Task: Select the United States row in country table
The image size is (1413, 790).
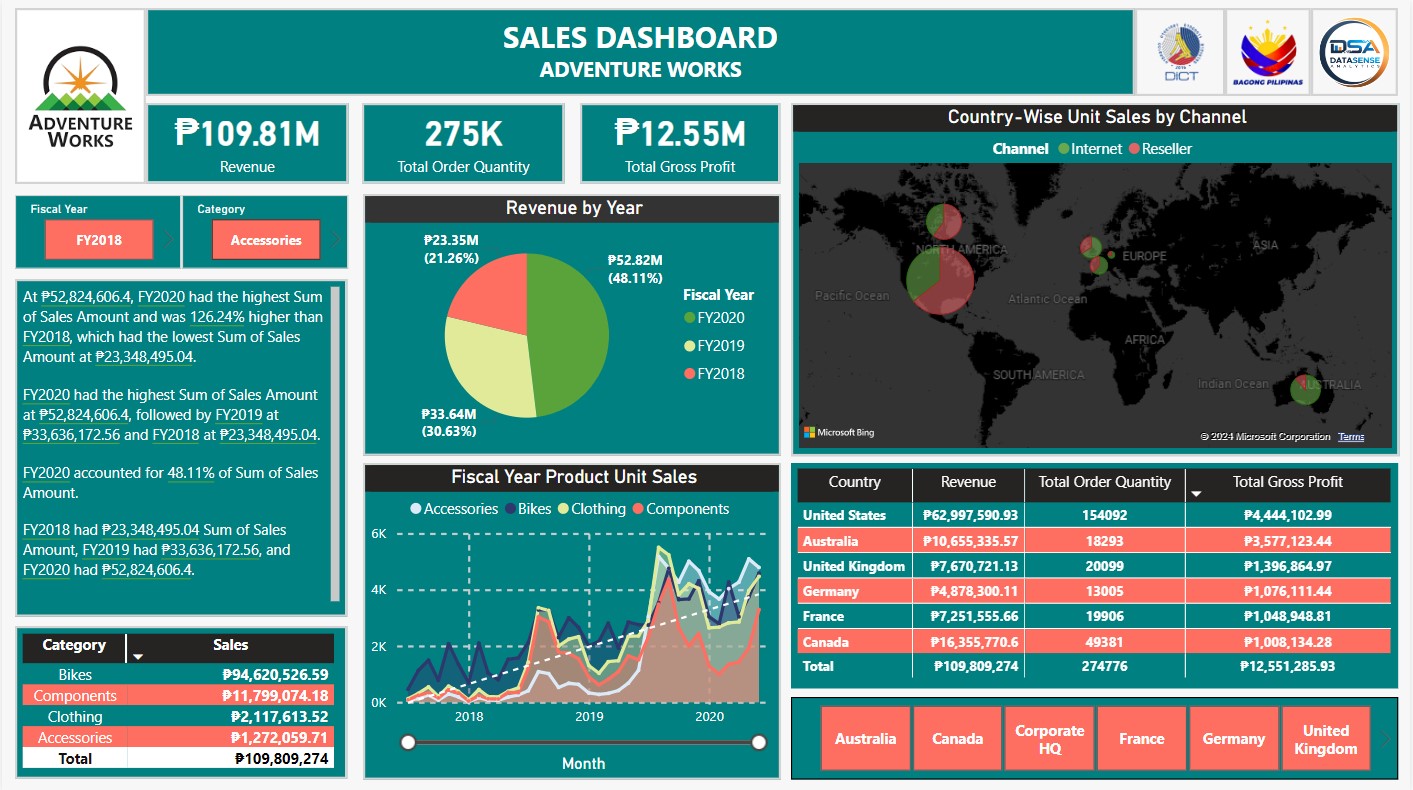Action: (x=1095, y=515)
